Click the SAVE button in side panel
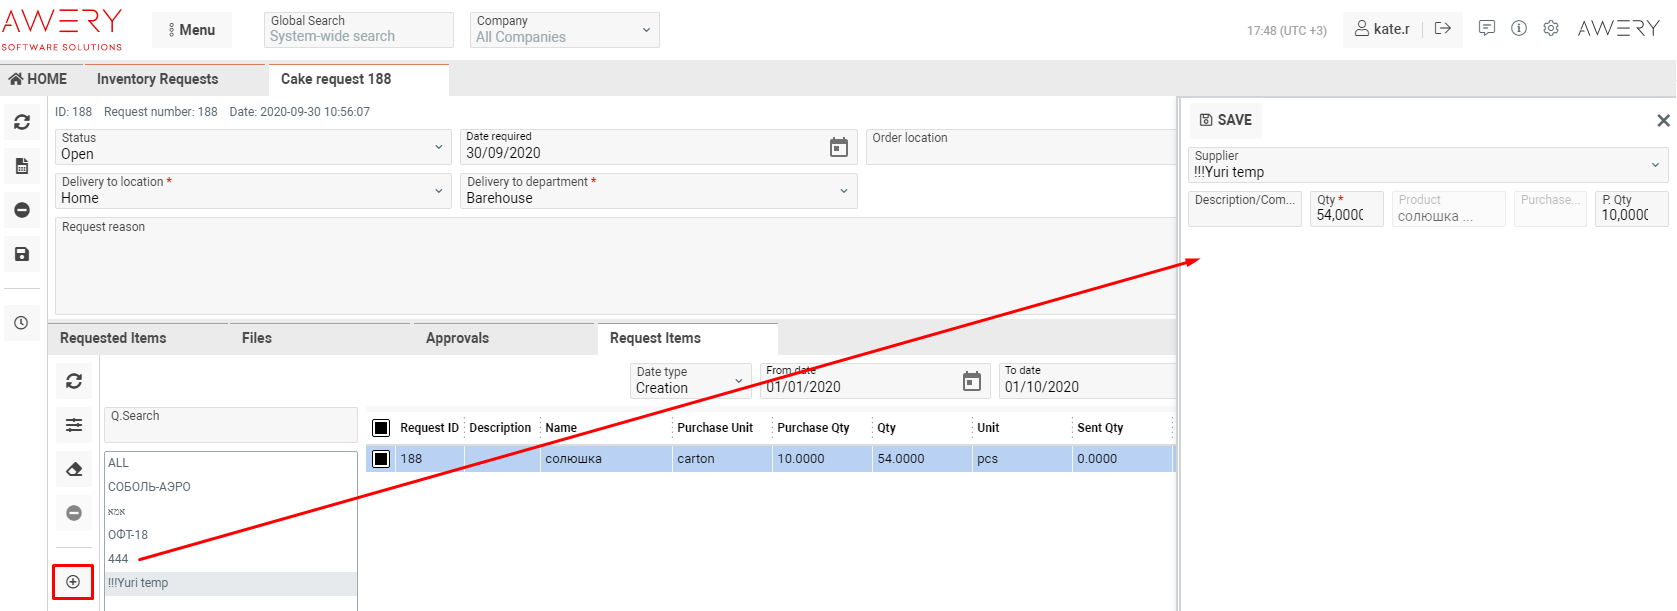 (x=1226, y=120)
